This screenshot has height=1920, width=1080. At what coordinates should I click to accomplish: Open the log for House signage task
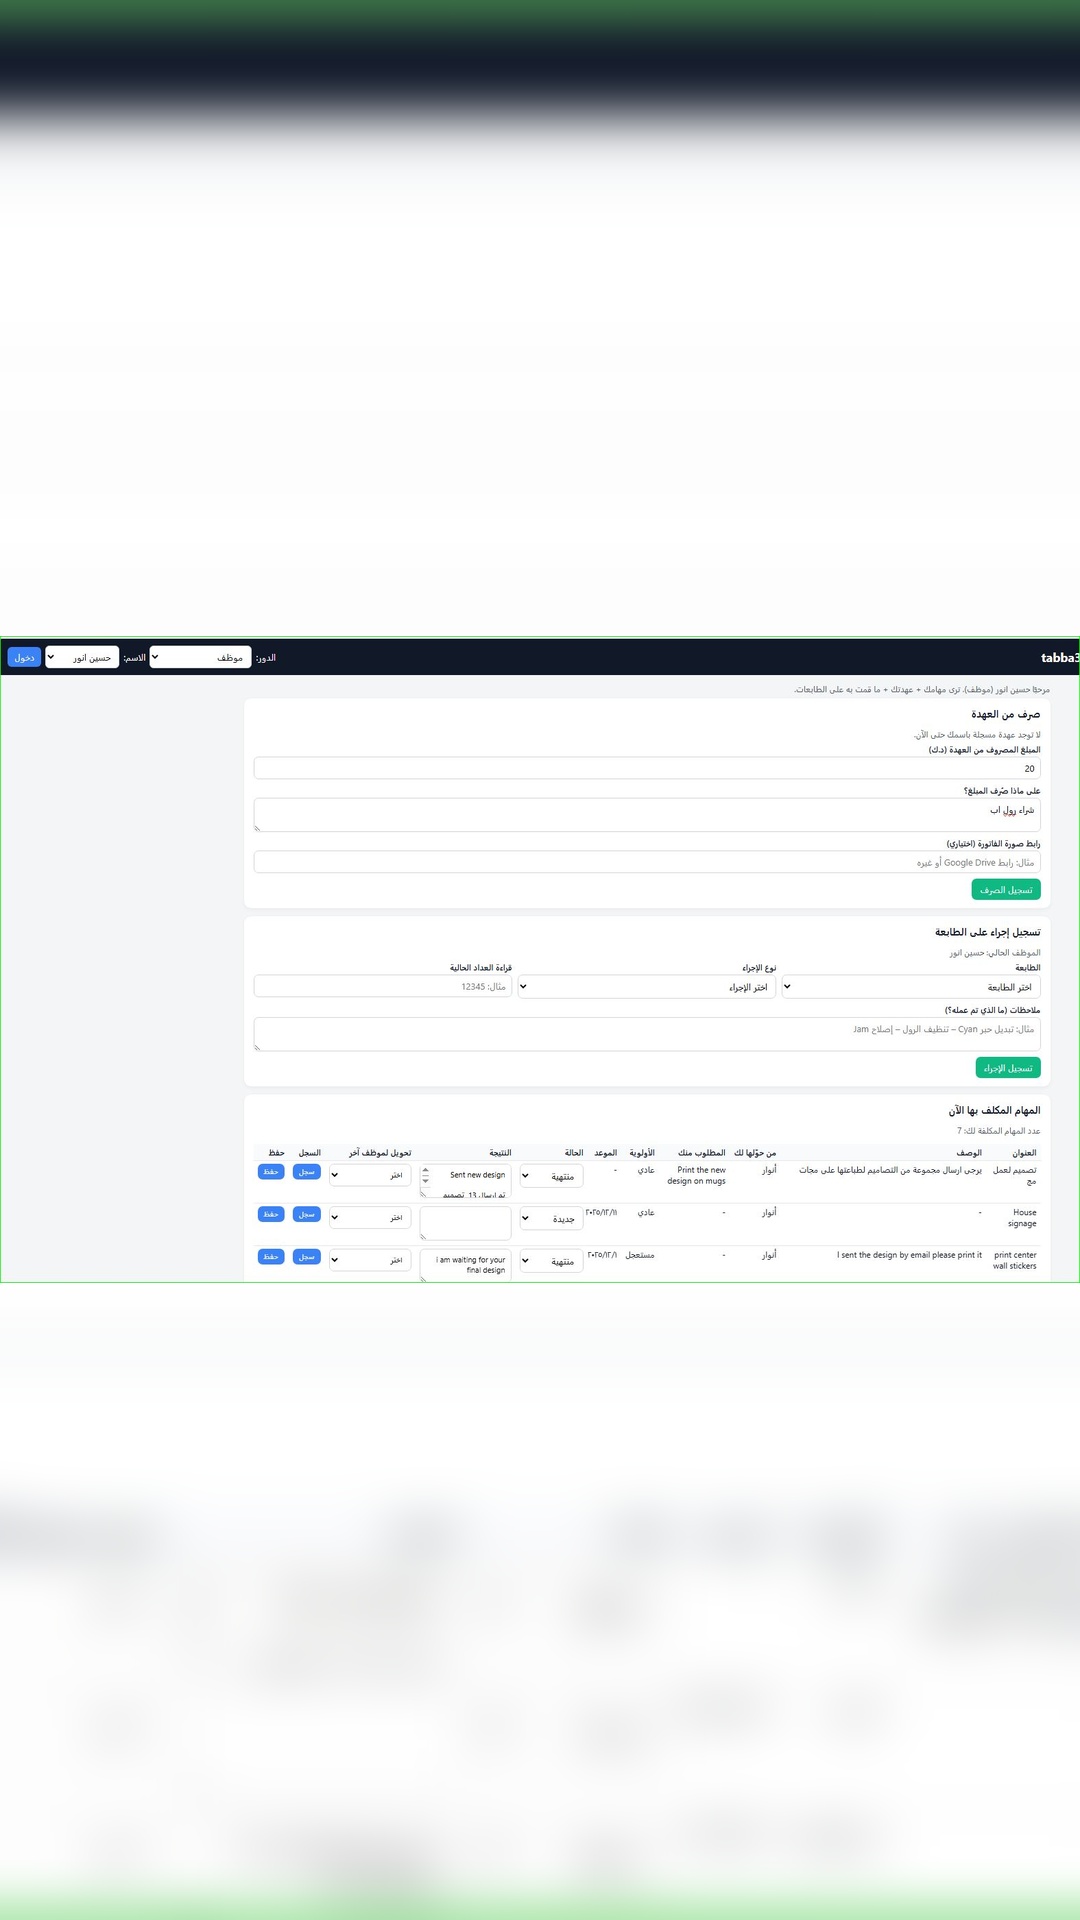(307, 1214)
